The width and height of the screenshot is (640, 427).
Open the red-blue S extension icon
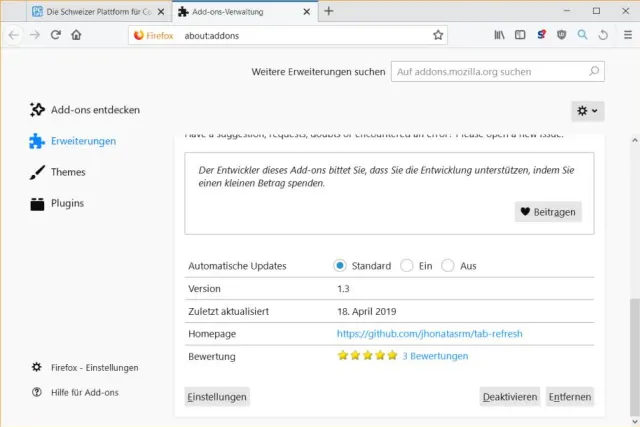[541, 35]
